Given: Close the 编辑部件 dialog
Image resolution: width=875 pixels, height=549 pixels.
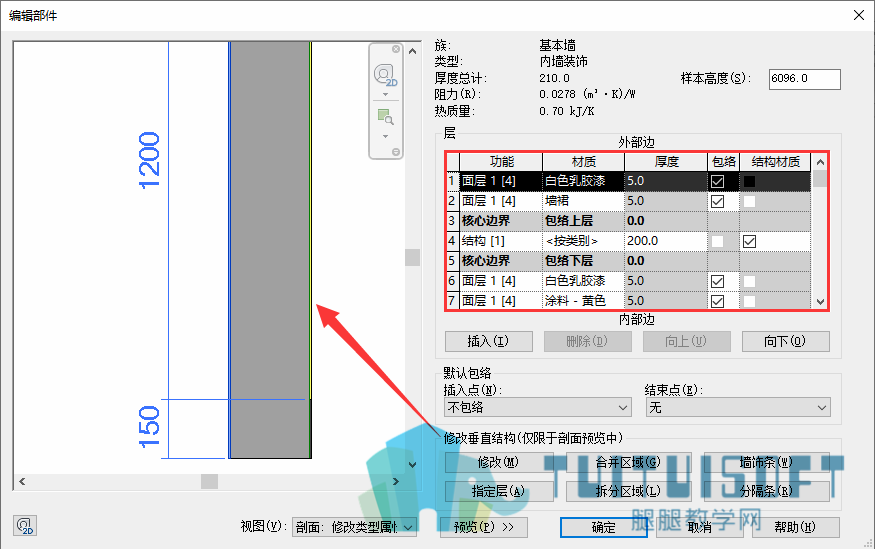Looking at the screenshot, I should [859, 15].
